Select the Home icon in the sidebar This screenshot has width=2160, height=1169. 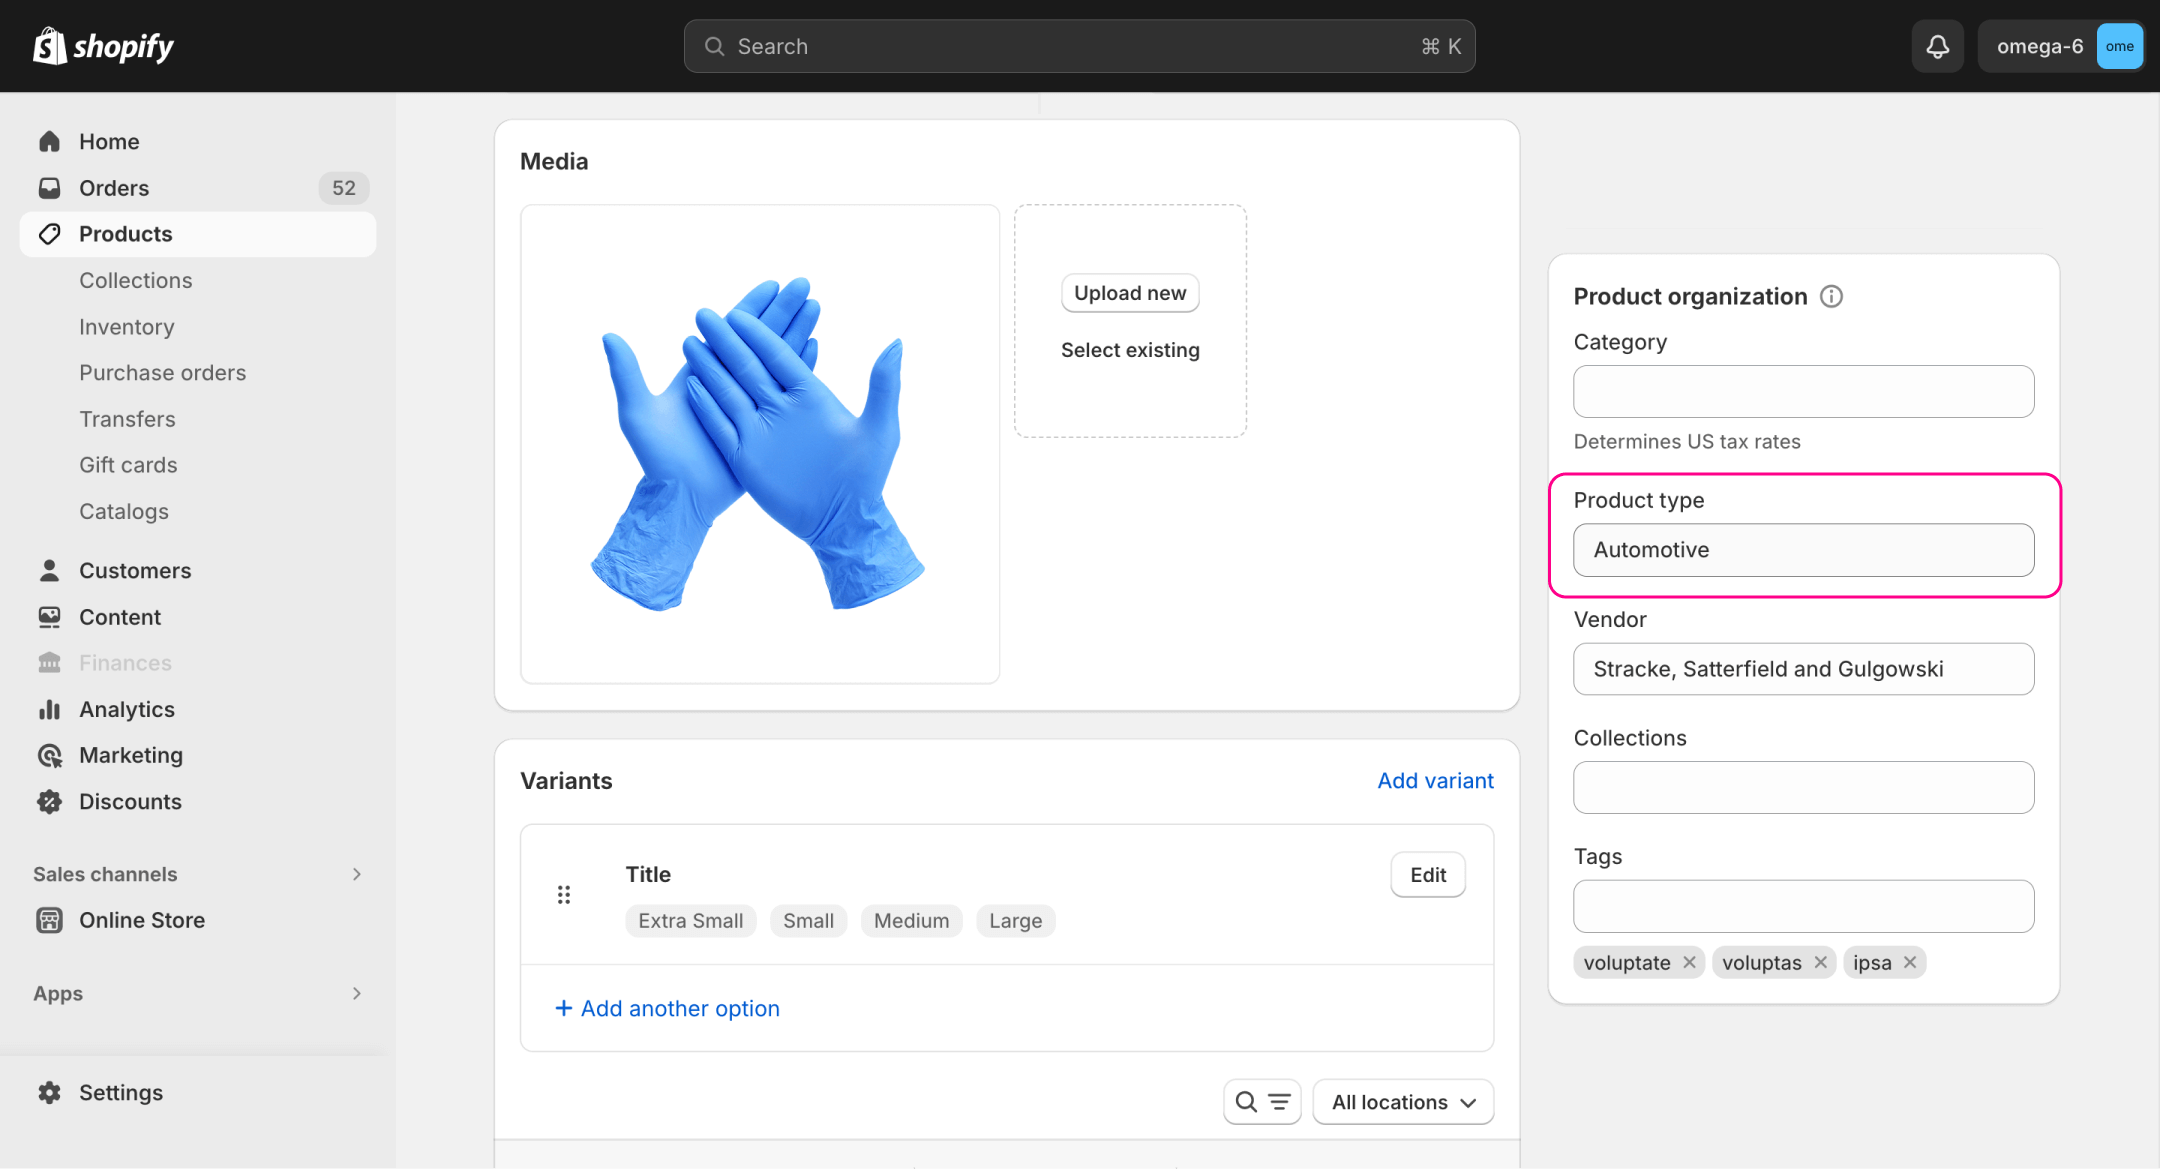[x=49, y=141]
